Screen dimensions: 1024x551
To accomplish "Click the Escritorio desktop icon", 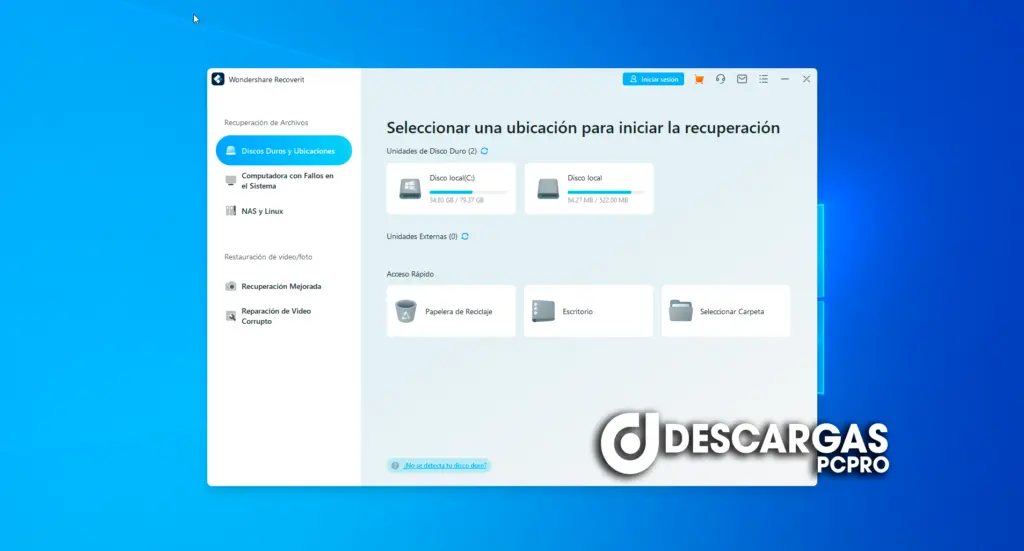I will [x=543, y=311].
